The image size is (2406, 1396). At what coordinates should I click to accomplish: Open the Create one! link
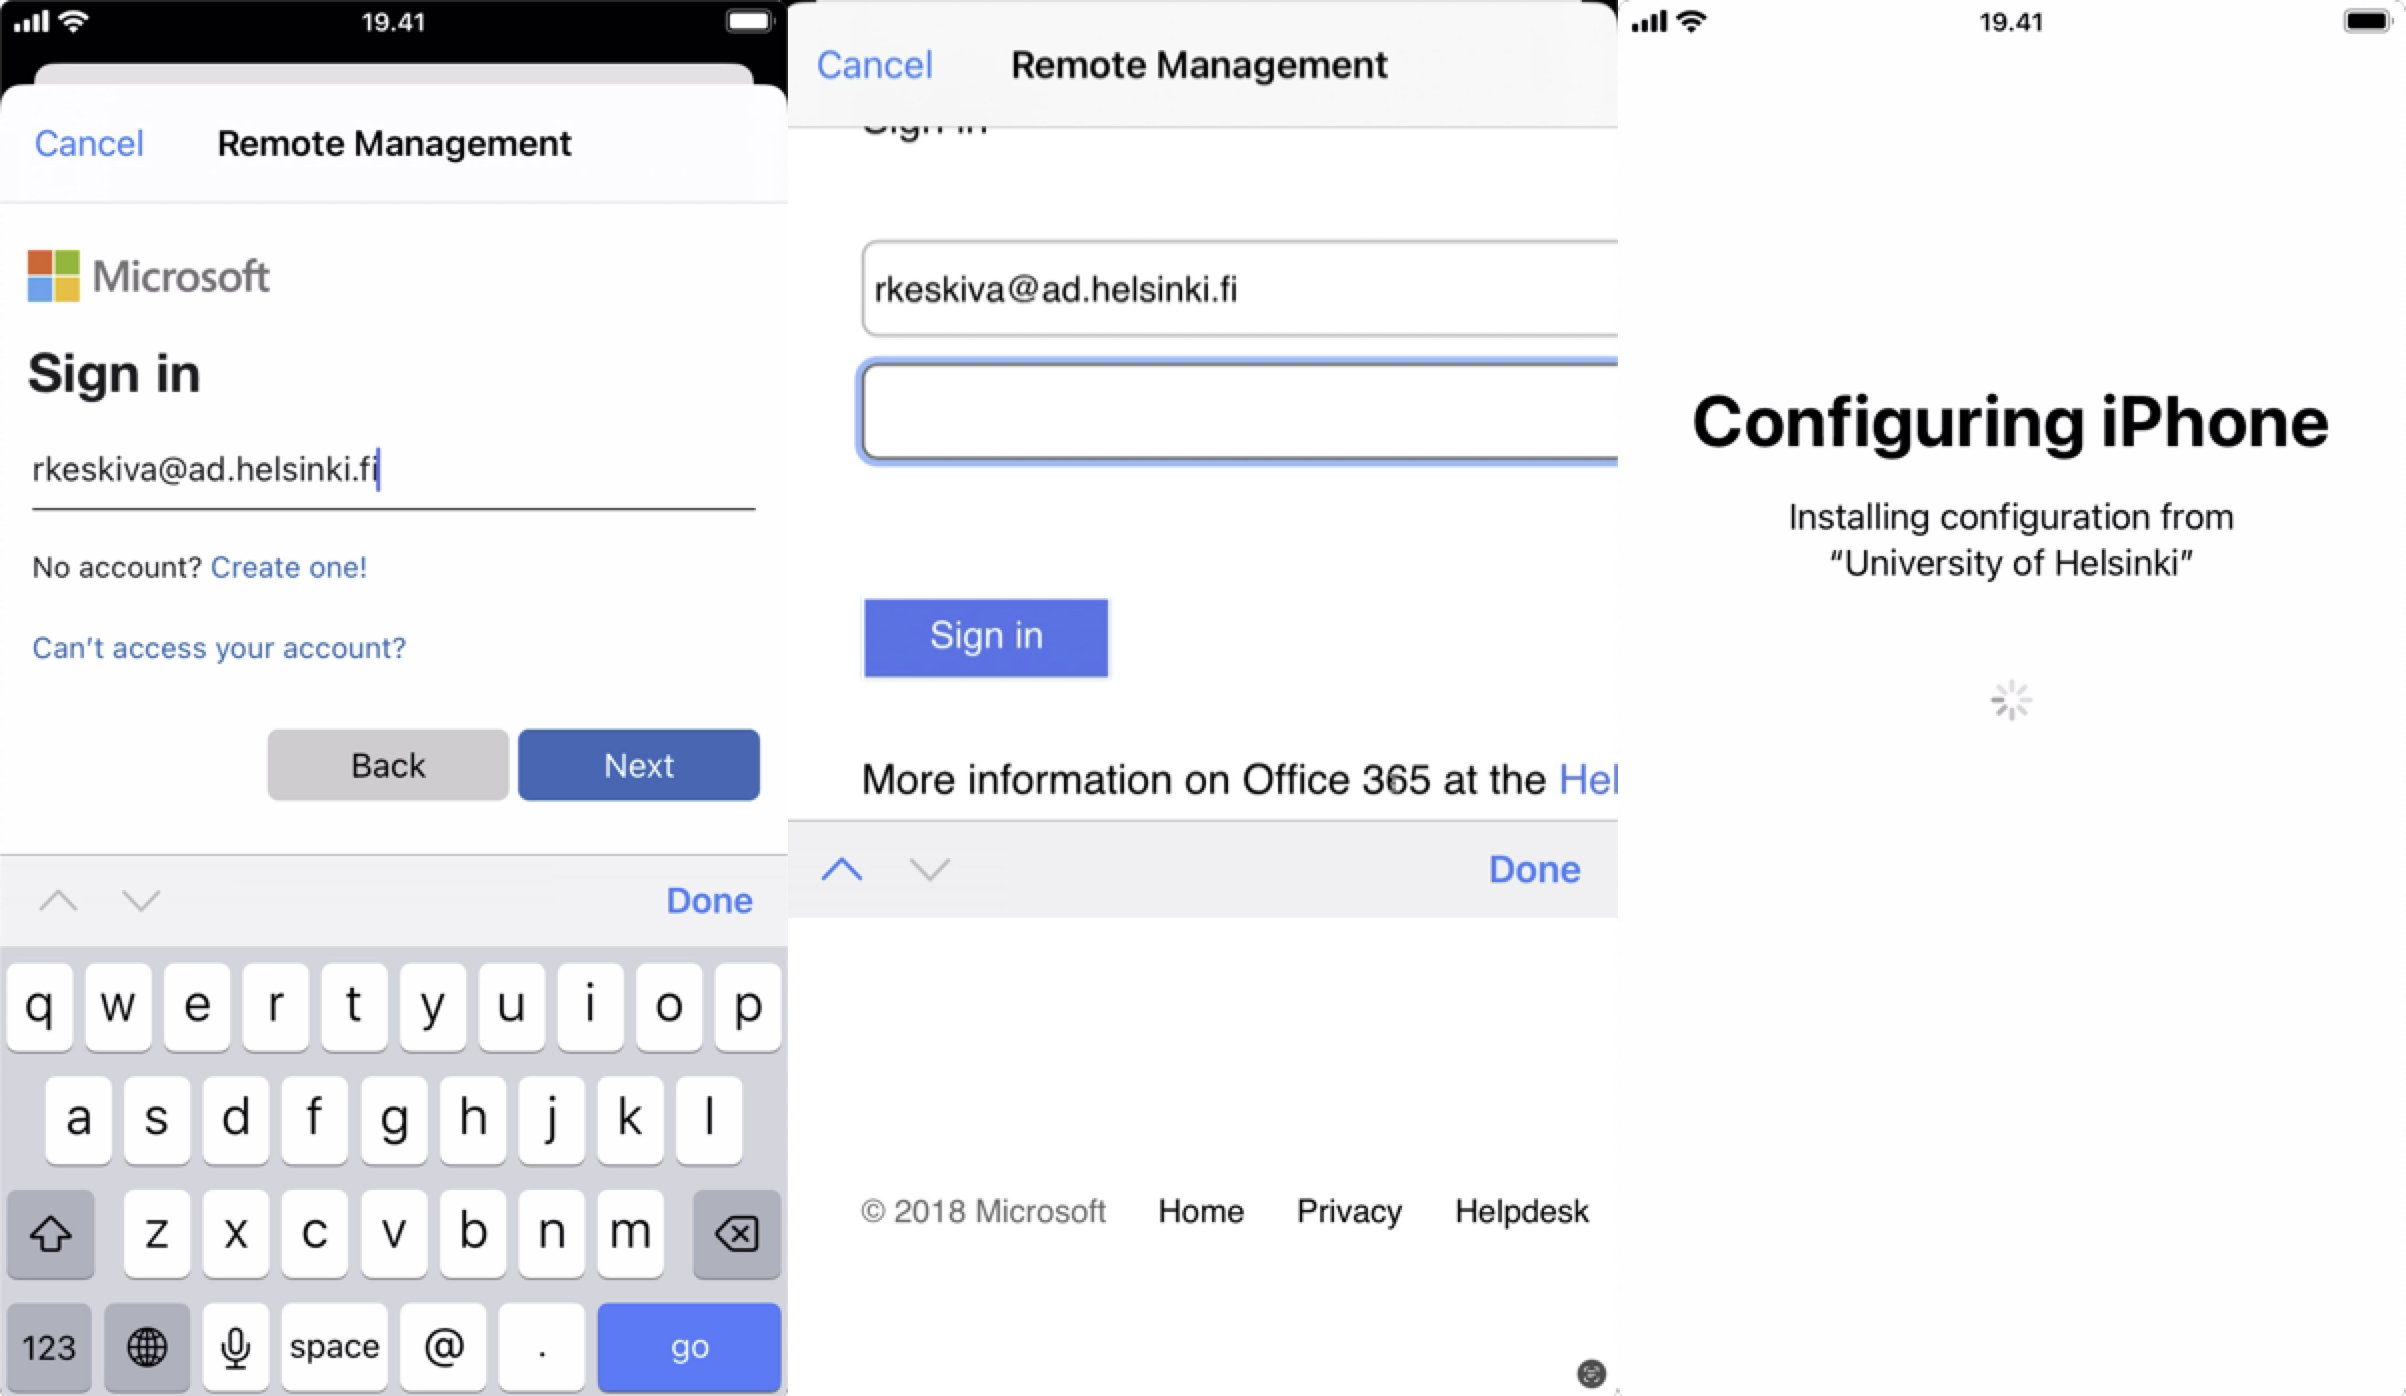tap(289, 567)
